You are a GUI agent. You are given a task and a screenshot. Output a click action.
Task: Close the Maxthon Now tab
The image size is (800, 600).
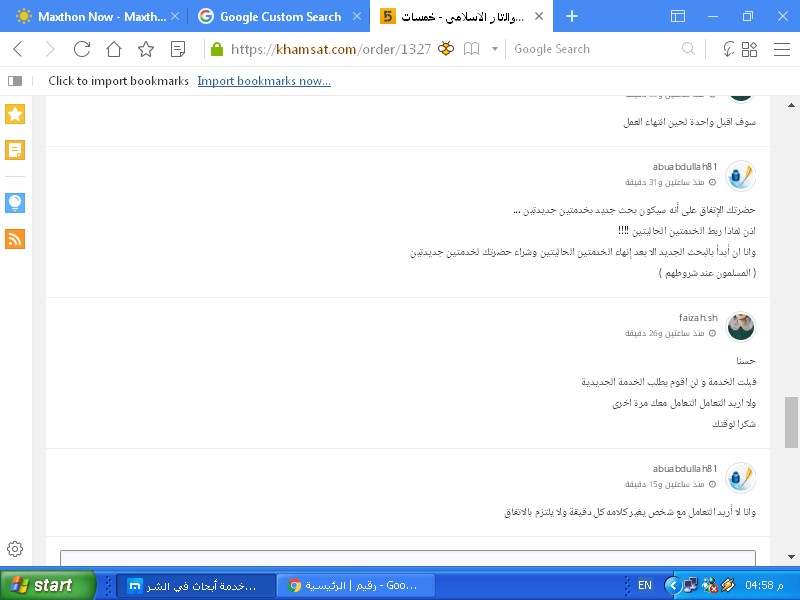(175, 16)
